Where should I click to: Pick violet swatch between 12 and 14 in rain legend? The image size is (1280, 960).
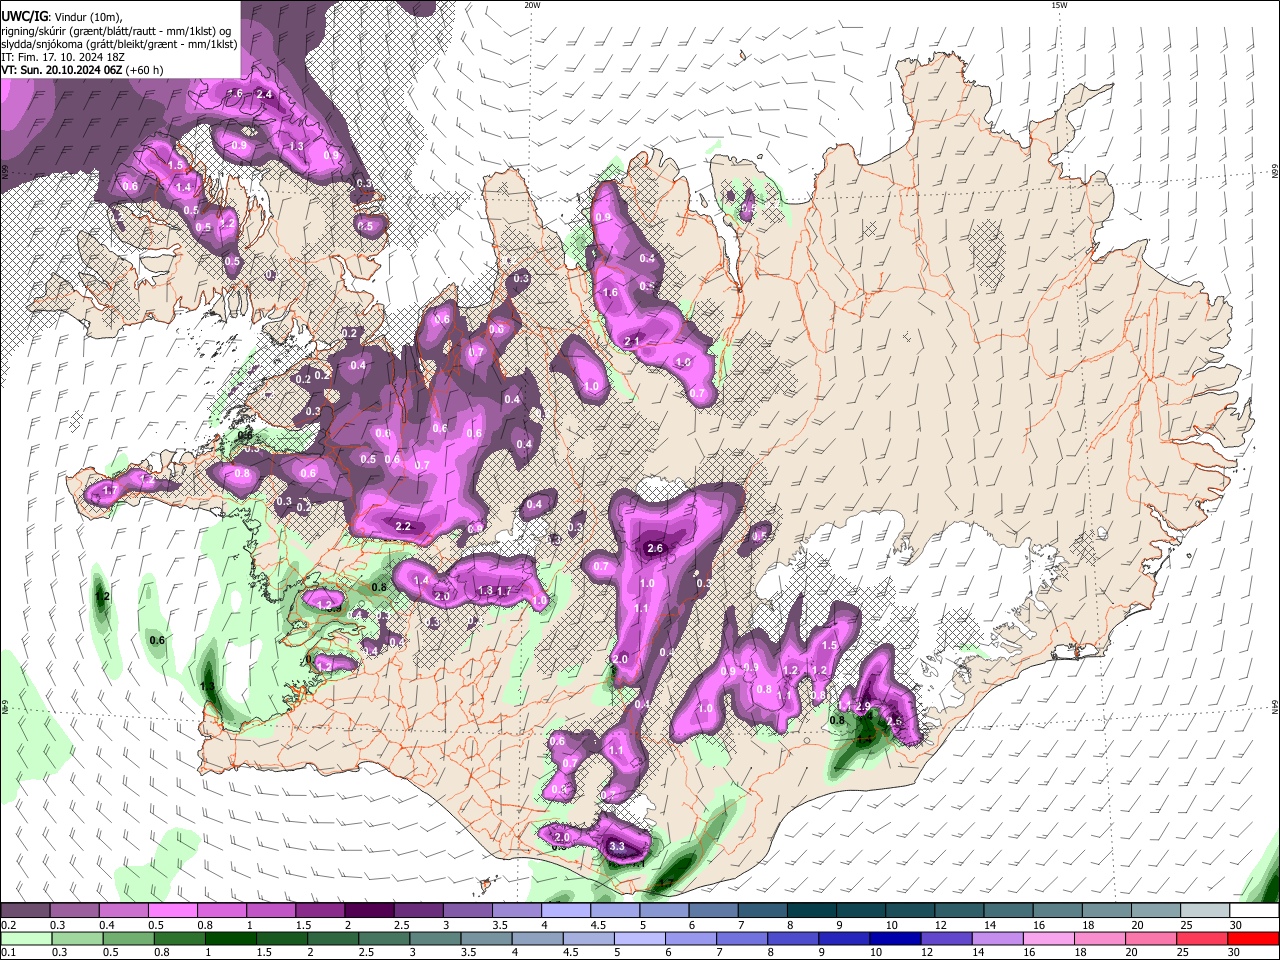click(x=946, y=938)
